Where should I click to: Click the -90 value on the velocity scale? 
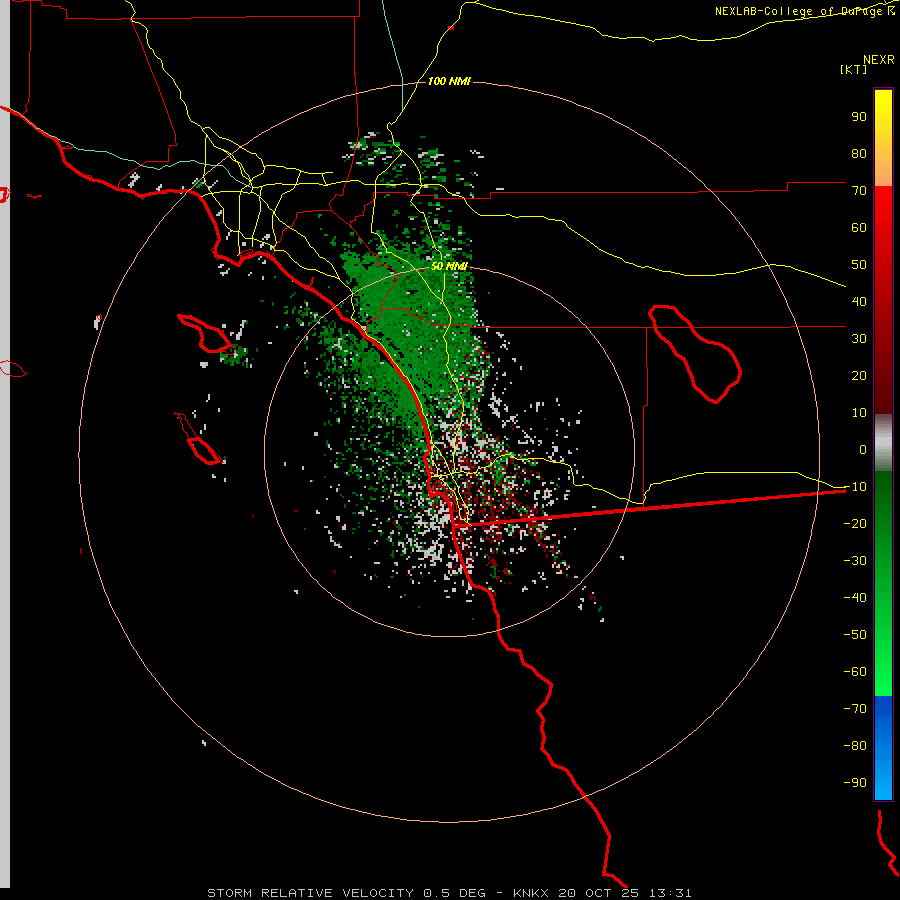[855, 782]
